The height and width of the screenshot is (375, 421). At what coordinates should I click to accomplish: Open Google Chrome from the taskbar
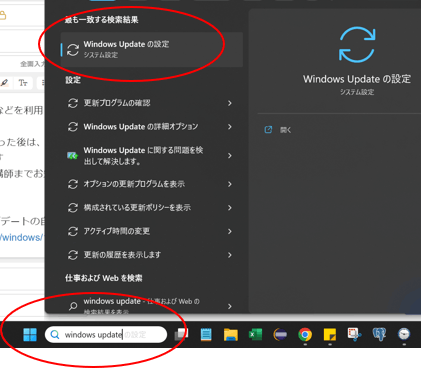pos(305,334)
